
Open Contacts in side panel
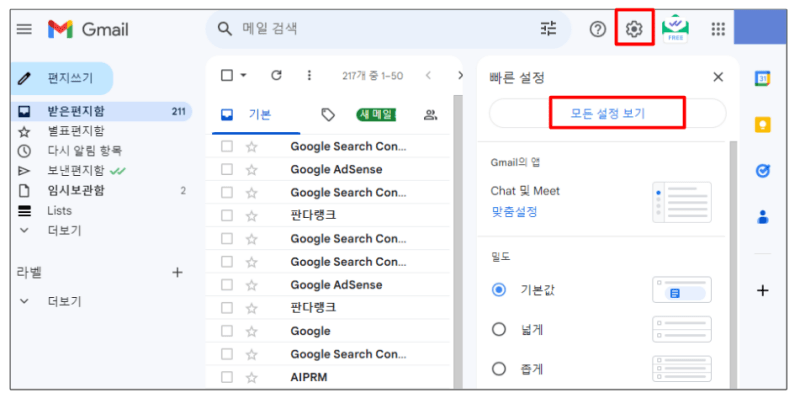click(763, 217)
